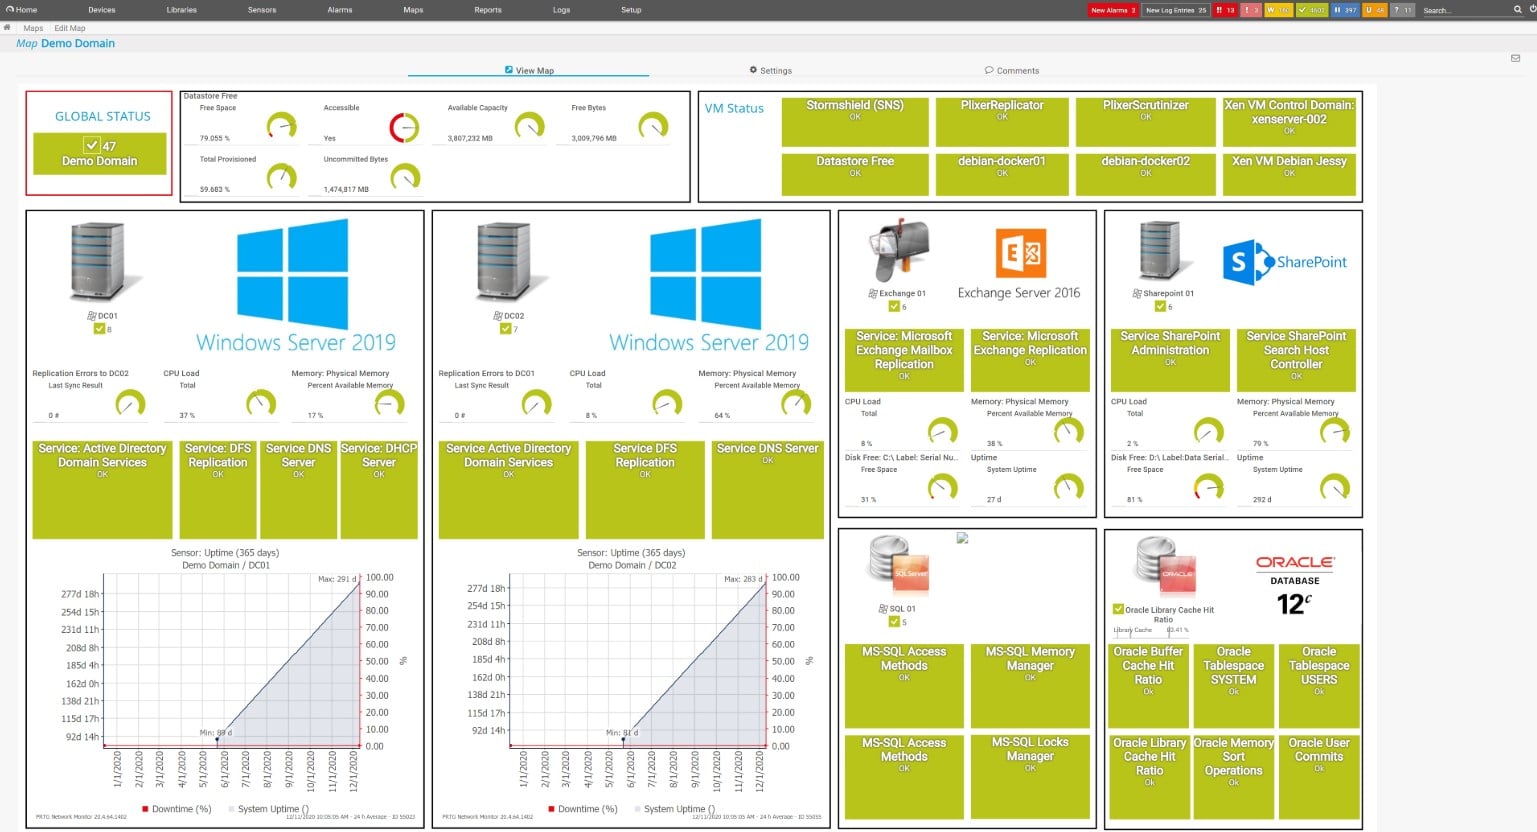This screenshot has height=832, width=1537.
Task: Open the Logs menu
Action: [562, 10]
